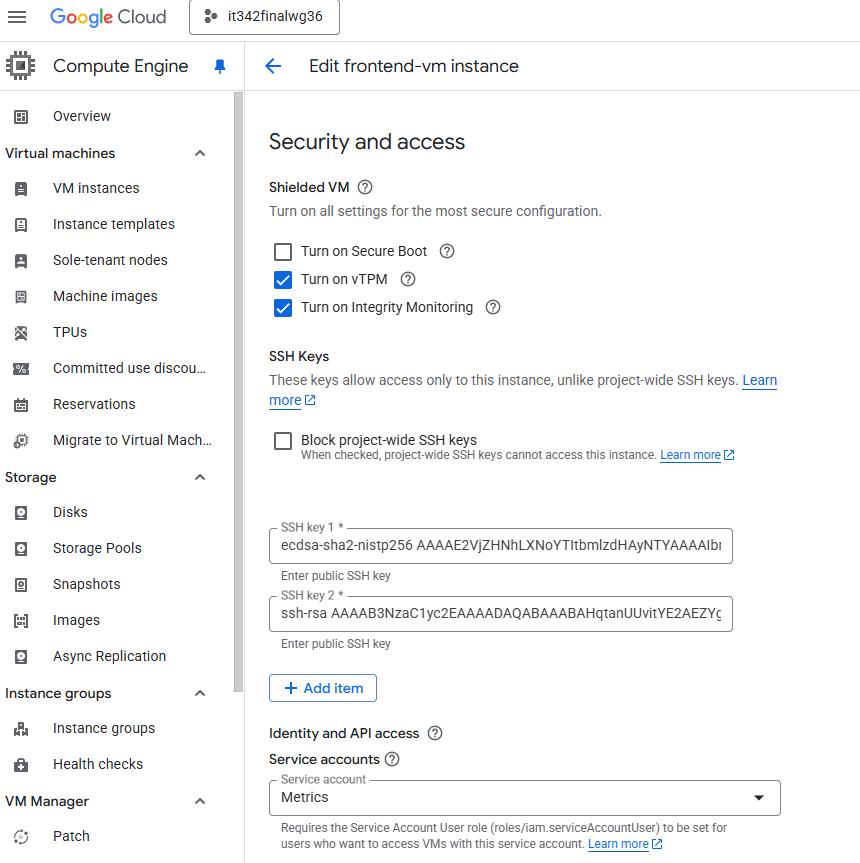Click the Disks icon in the sidebar

tap(21, 512)
